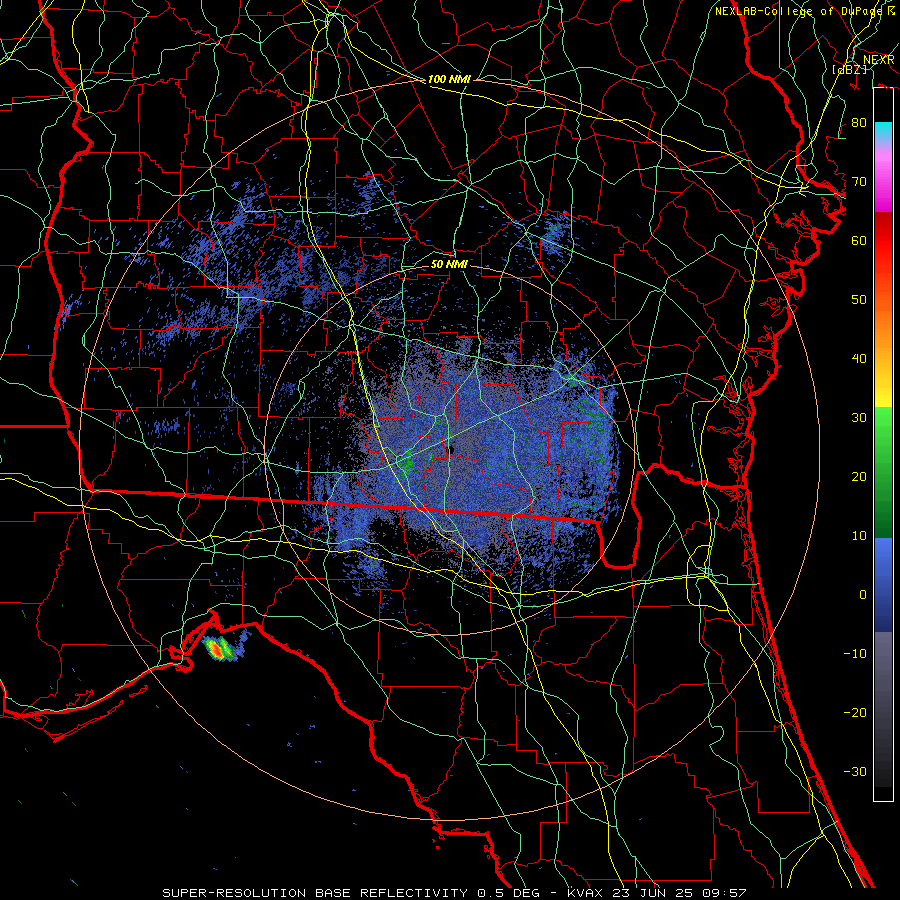Click the 70 value on dBZ scale
The height and width of the screenshot is (900, 900).
859,182
